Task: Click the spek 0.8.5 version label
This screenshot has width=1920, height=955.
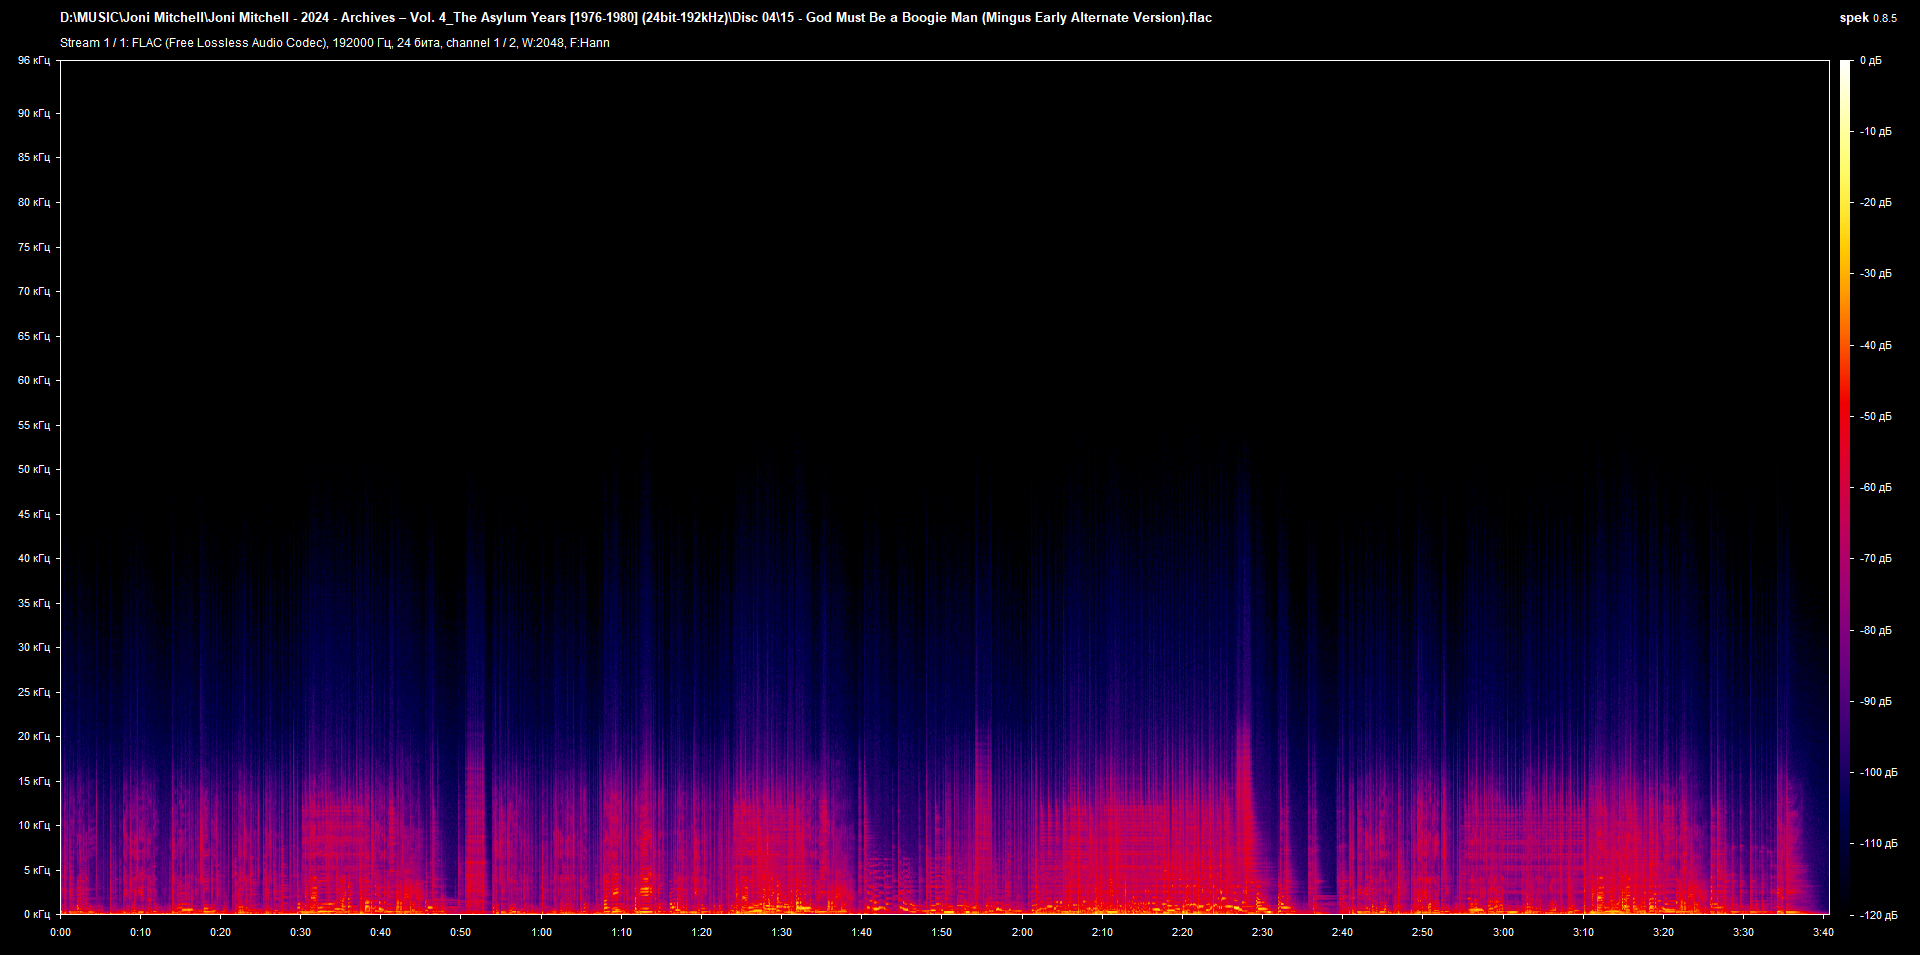Action: [1867, 18]
